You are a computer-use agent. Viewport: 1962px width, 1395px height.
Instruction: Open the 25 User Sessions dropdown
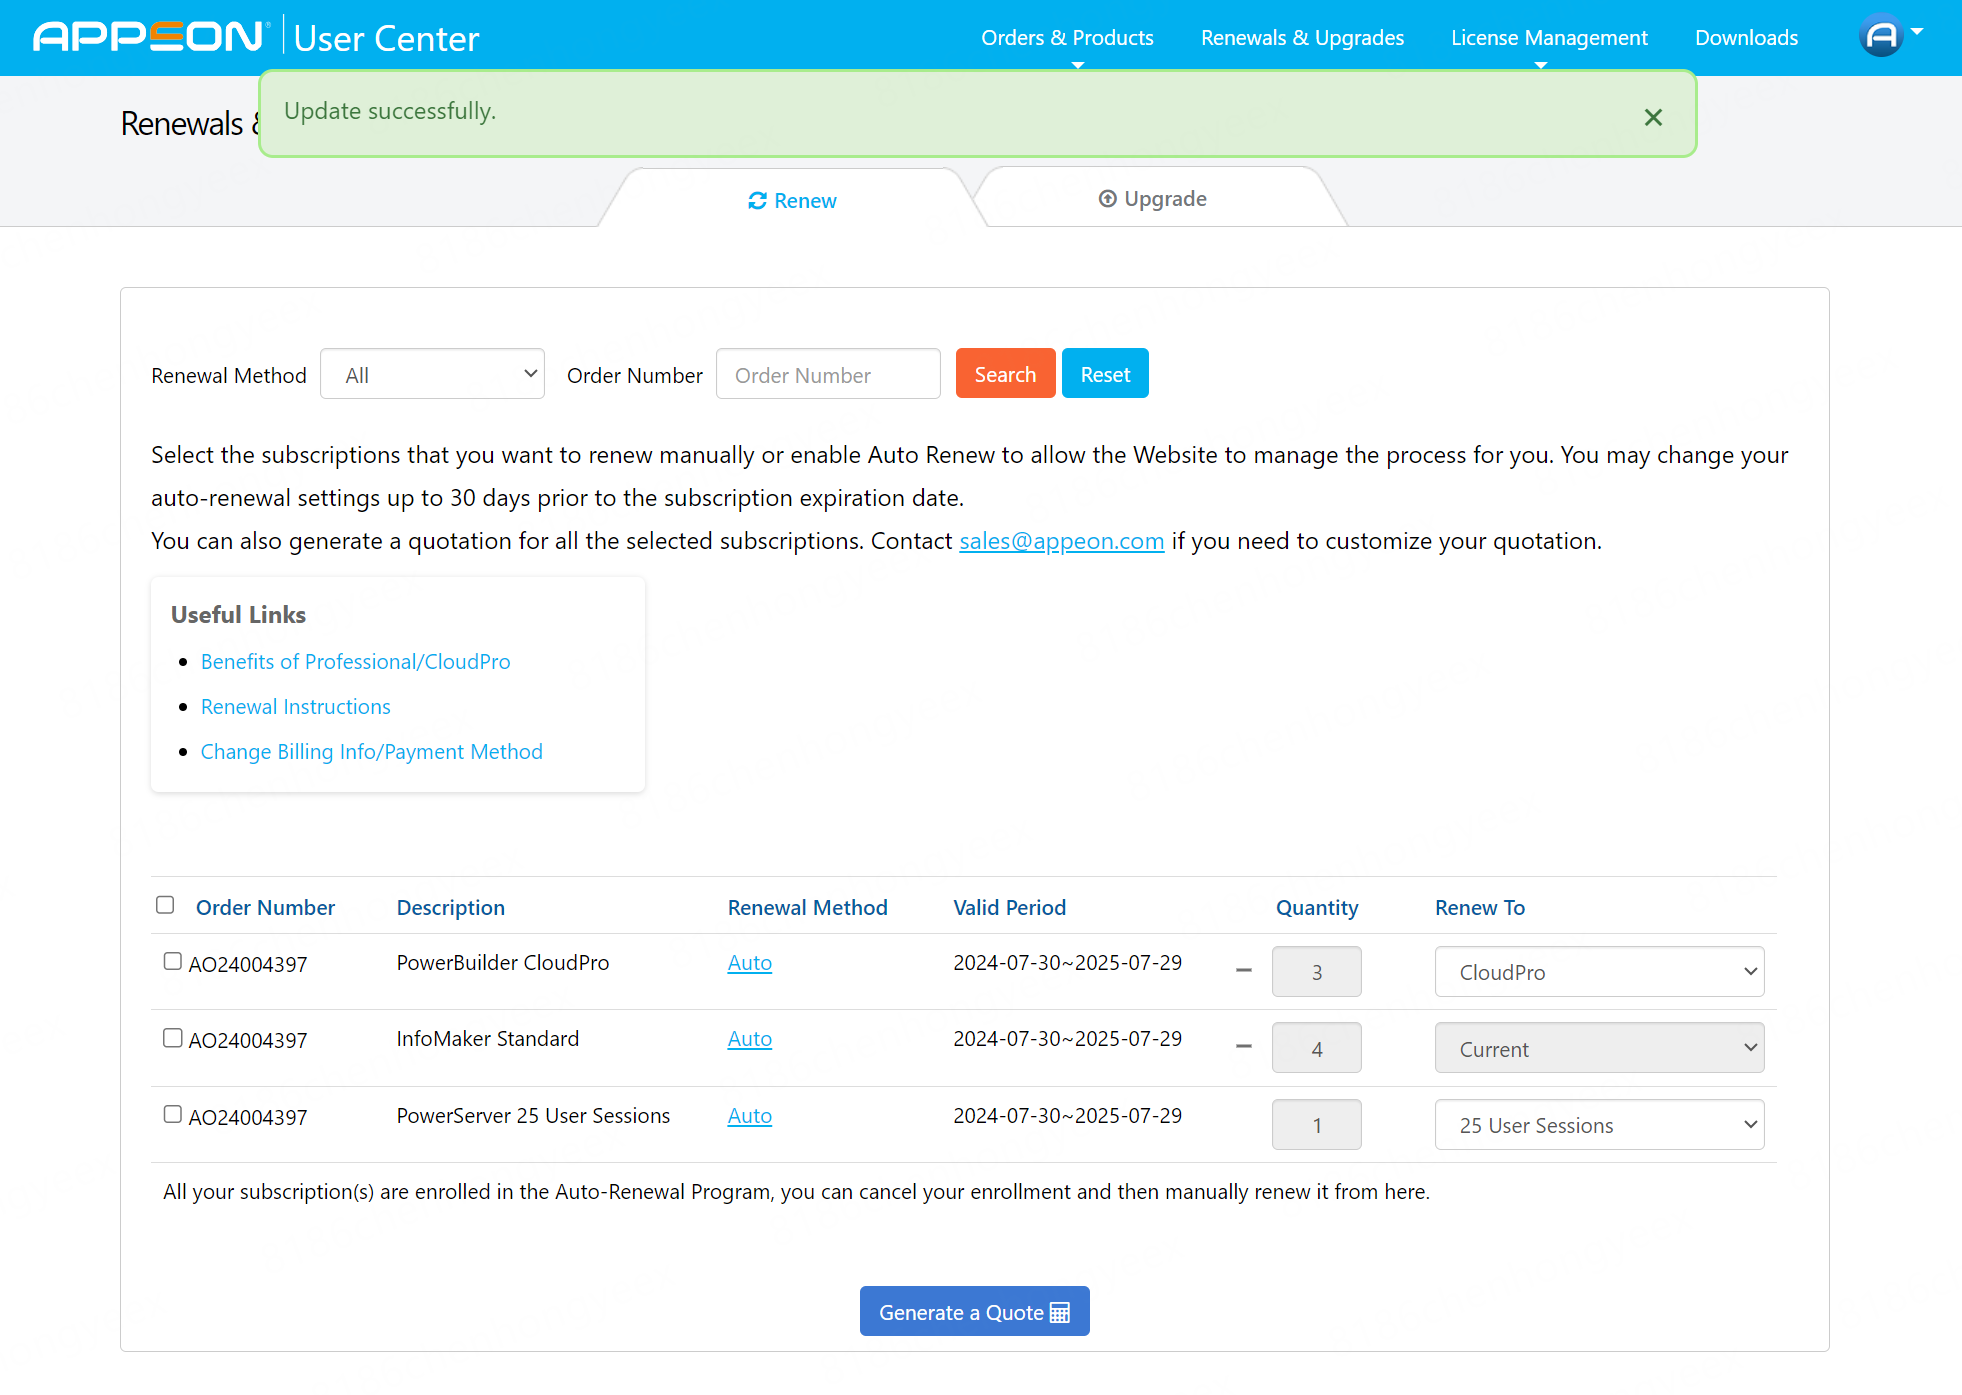[x=1599, y=1125]
